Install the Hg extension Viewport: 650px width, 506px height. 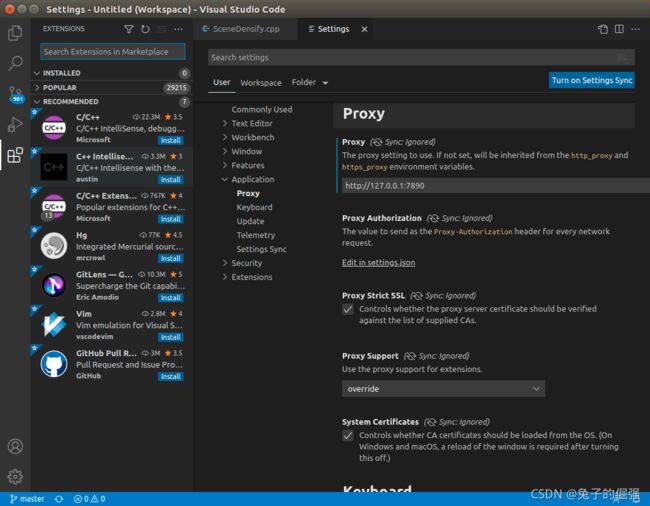point(170,259)
